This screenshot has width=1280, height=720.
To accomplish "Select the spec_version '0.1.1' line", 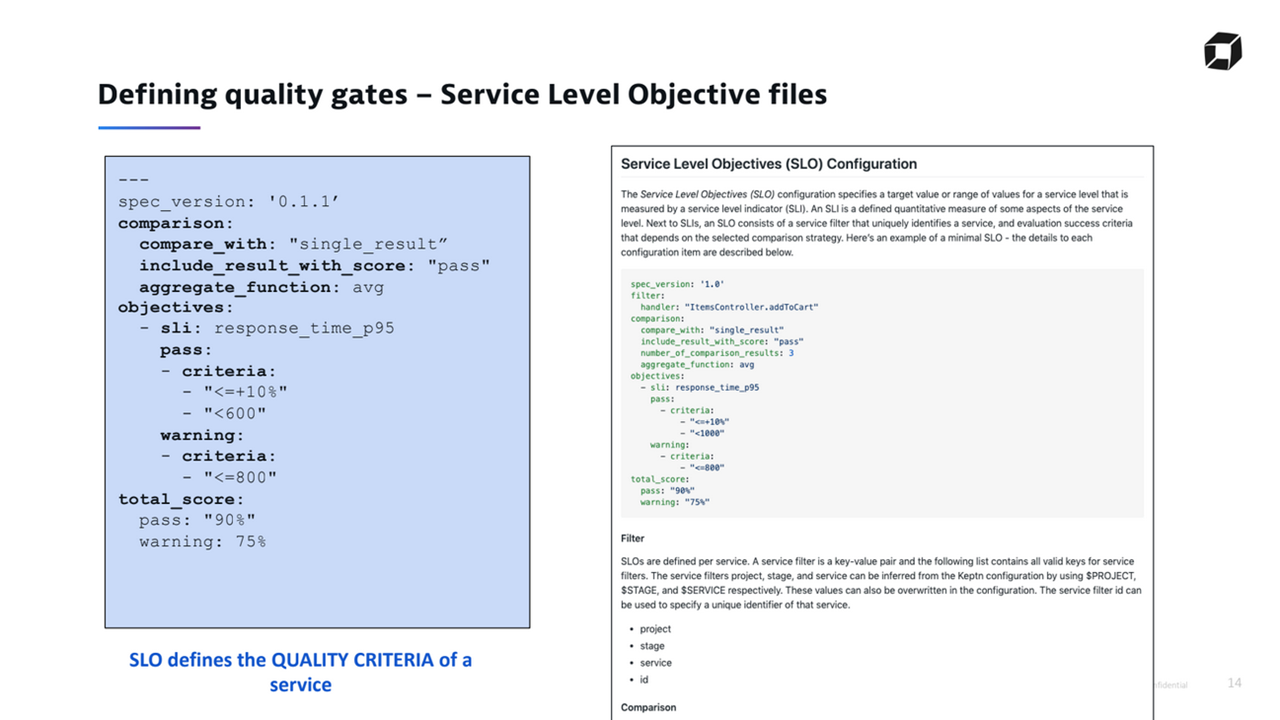I will tap(229, 202).
